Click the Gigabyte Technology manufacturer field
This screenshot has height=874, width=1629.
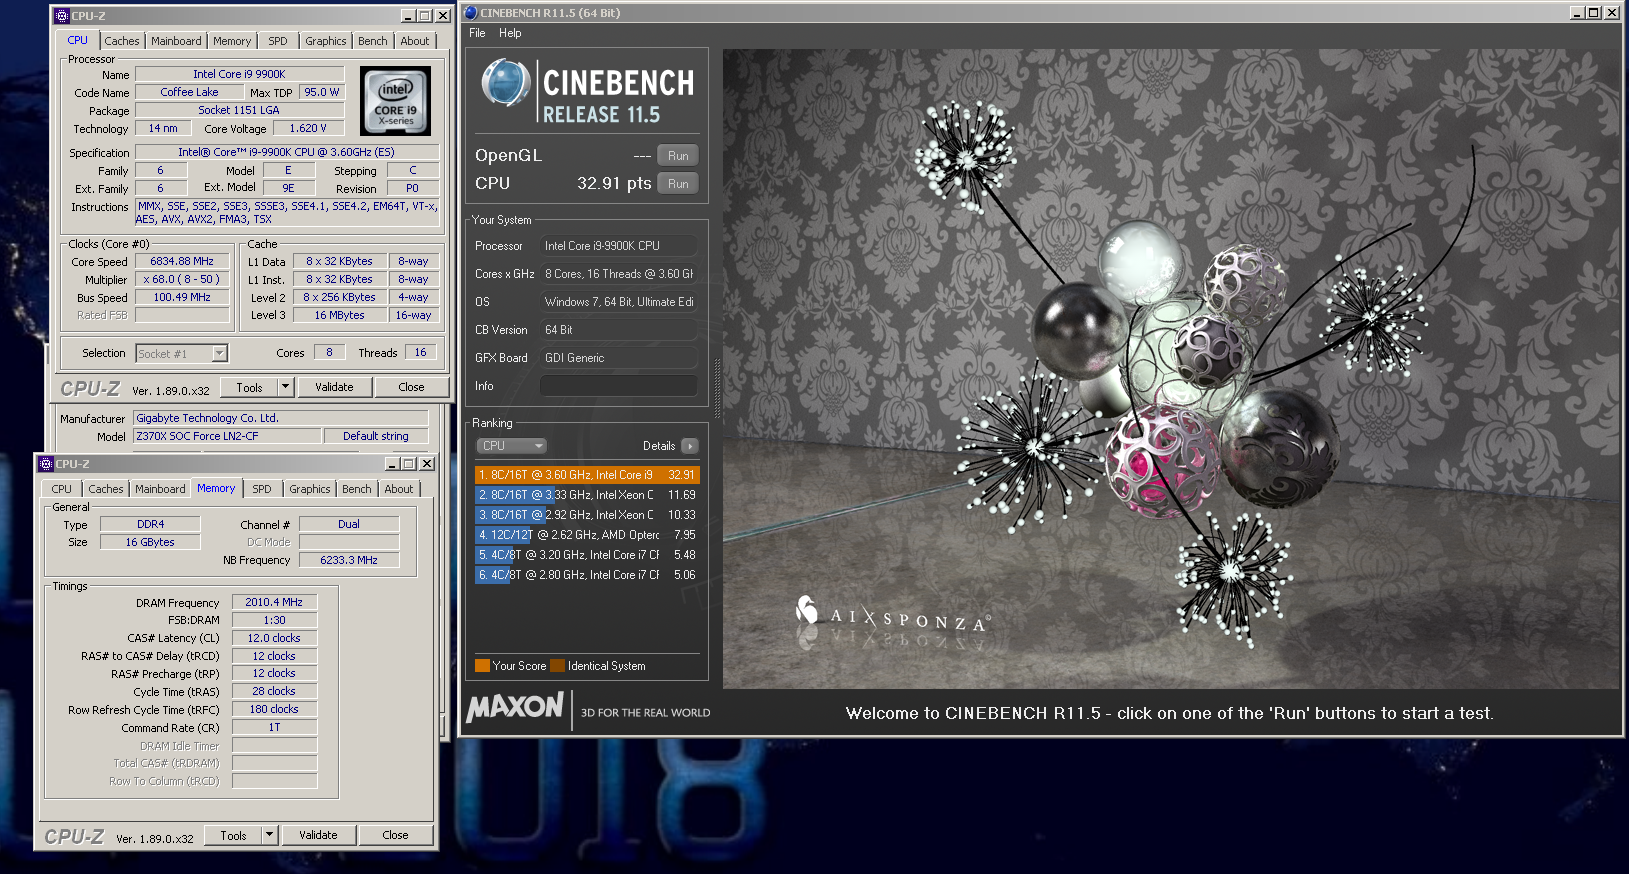[281, 418]
